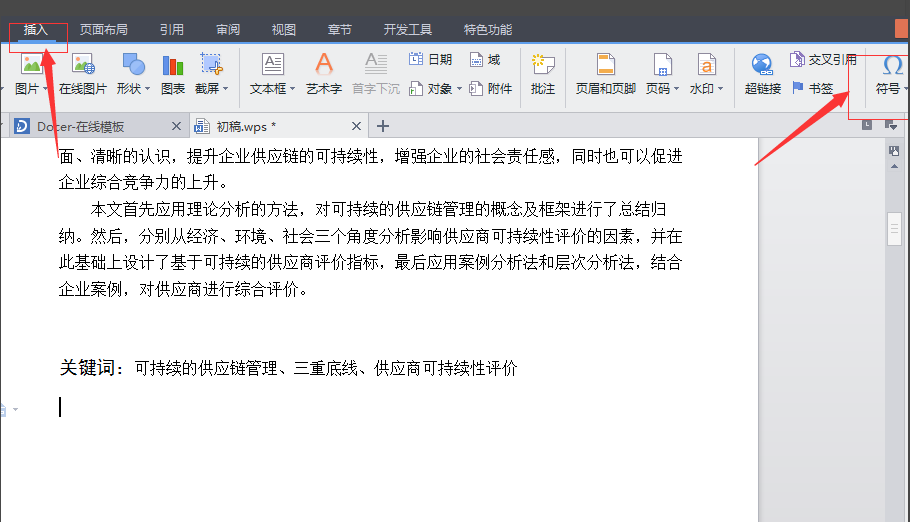Switch to Docer-在线模板 document tab
The image size is (910, 522).
81,127
